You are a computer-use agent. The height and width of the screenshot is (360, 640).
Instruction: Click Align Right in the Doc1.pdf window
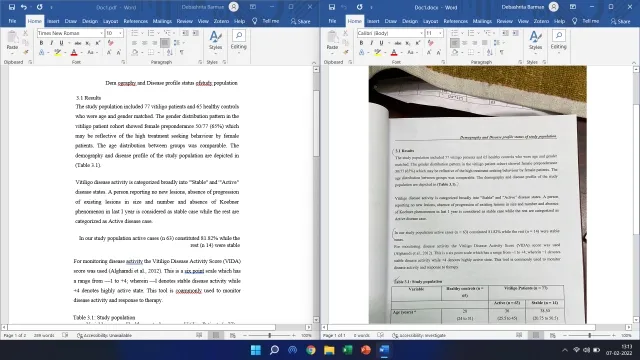click(155, 43)
